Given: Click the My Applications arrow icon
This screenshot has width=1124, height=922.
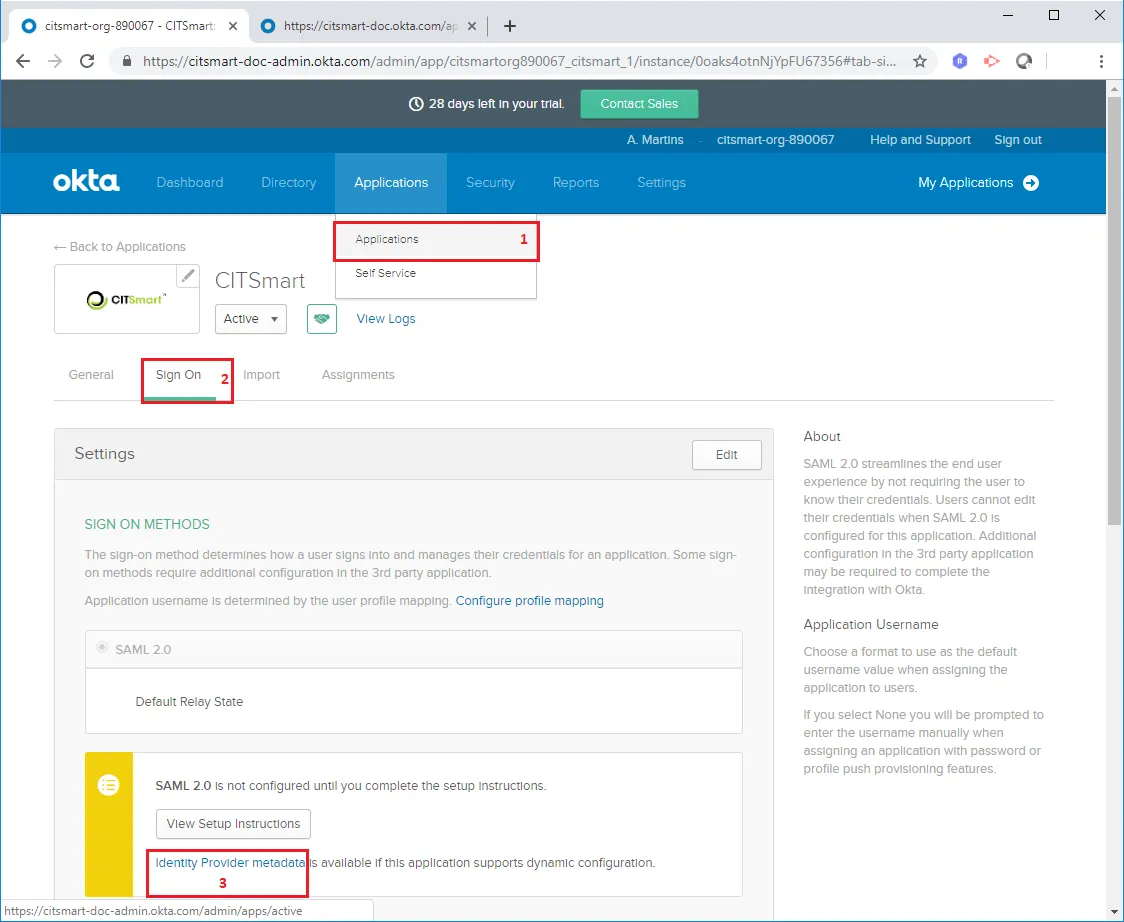Looking at the screenshot, I should click(x=1031, y=183).
